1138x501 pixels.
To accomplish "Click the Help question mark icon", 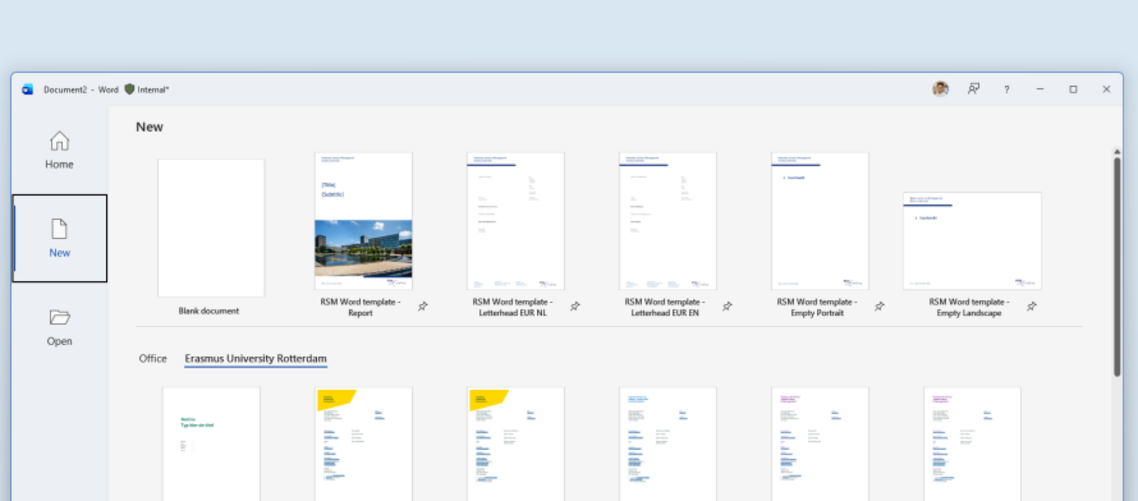I will (1006, 89).
